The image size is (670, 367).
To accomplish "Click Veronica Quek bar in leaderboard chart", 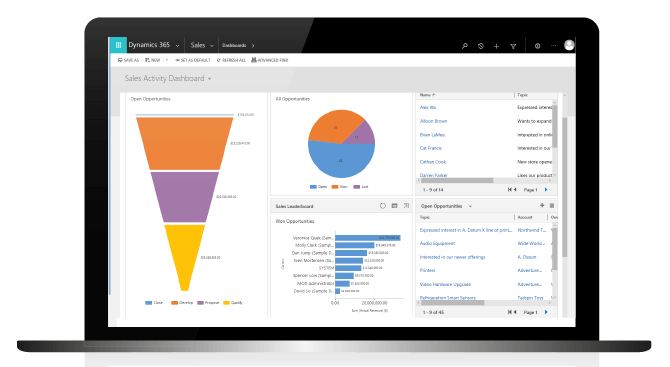I will 367,238.
